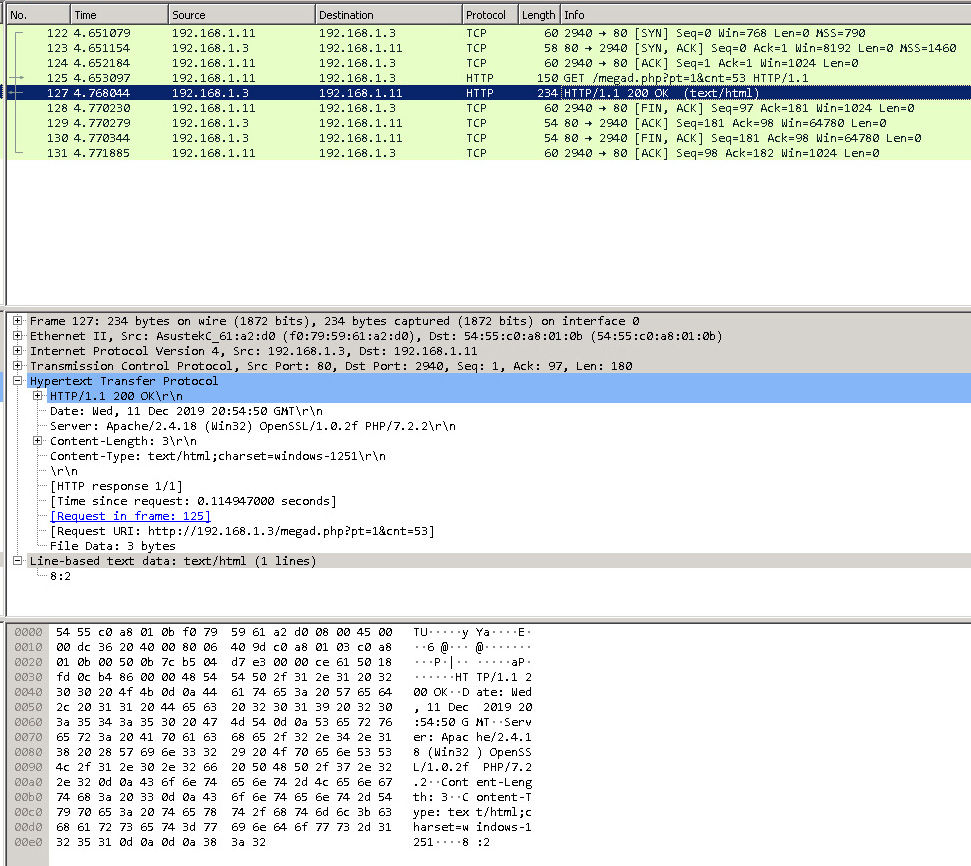Image resolution: width=971 pixels, height=866 pixels.
Task: Select the Content-Type: text/html header line
Action: coord(217,456)
